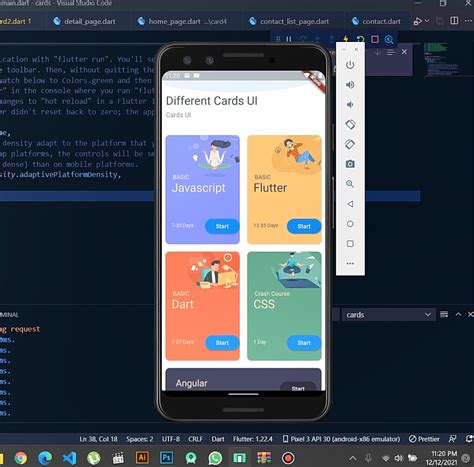474x467 pixels.
Task: Start the CSS crash course card
Action: (304, 343)
